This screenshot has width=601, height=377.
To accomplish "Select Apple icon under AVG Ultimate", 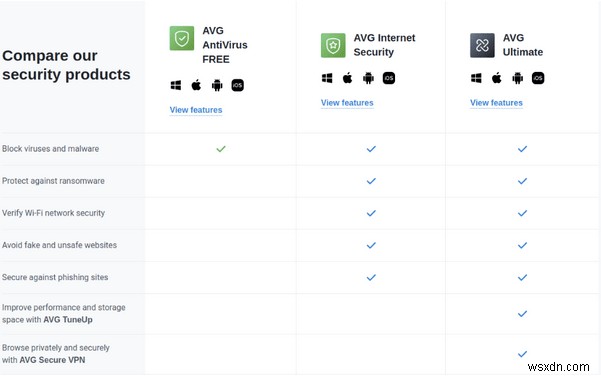I will coord(497,78).
